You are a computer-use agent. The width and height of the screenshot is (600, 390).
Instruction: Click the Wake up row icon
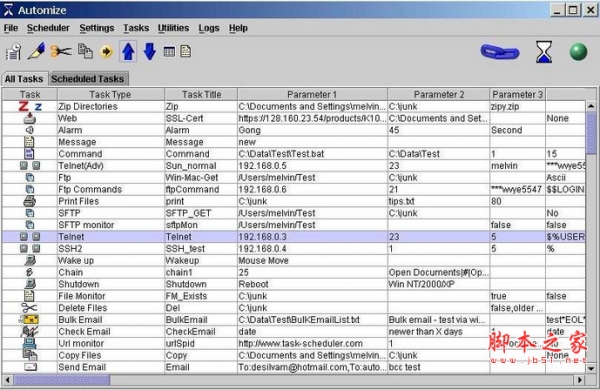click(x=30, y=260)
